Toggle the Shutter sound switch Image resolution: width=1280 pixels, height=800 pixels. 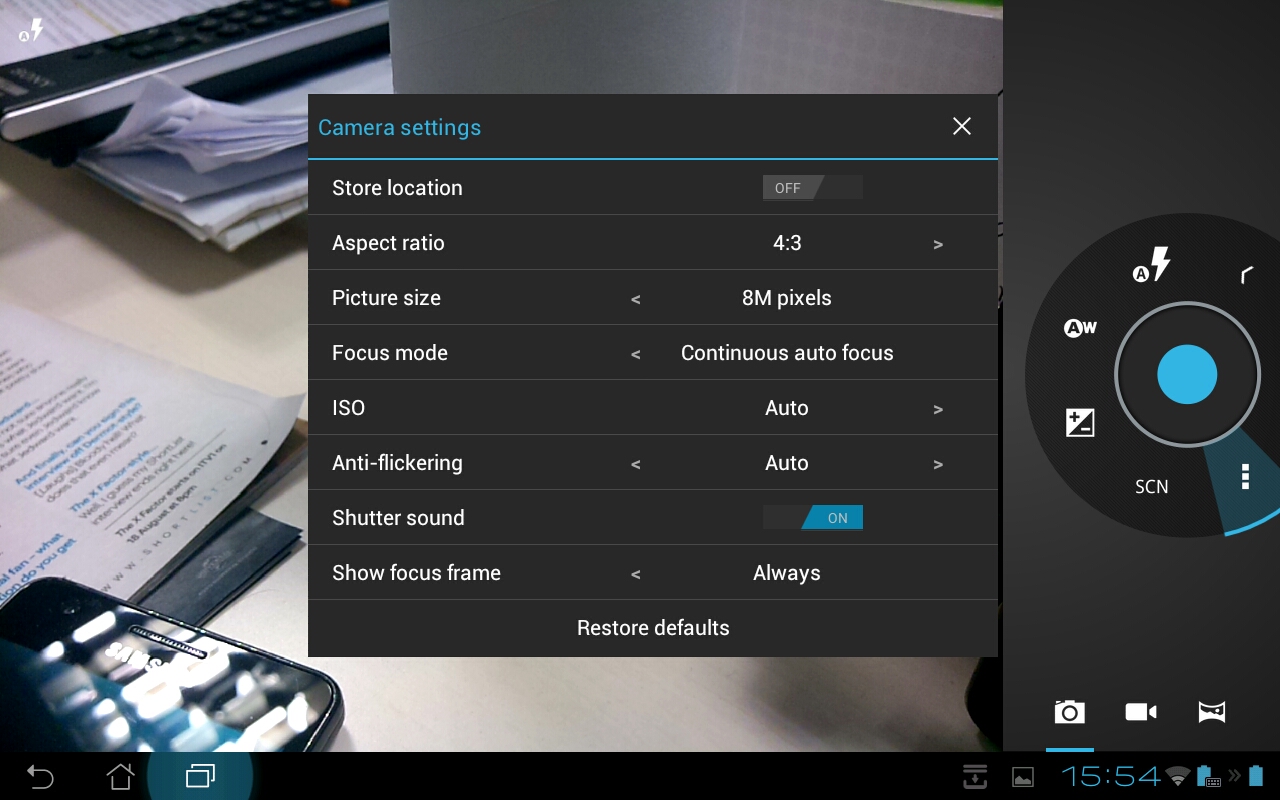(812, 518)
